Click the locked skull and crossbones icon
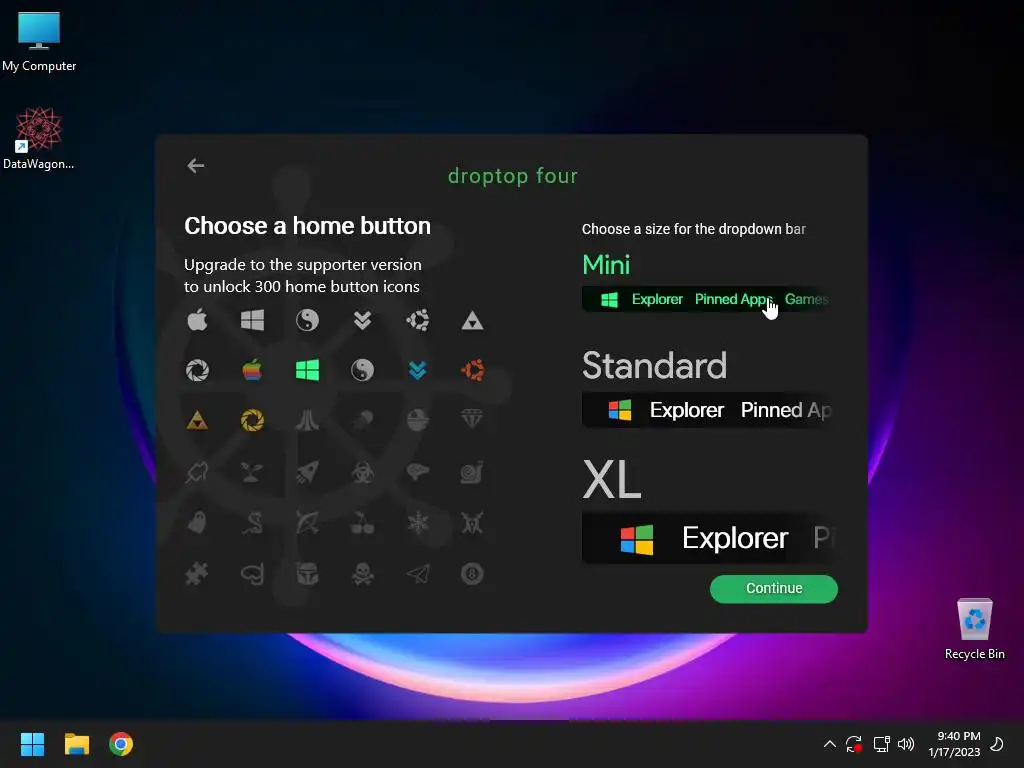This screenshot has width=1024, height=768. pos(362,574)
